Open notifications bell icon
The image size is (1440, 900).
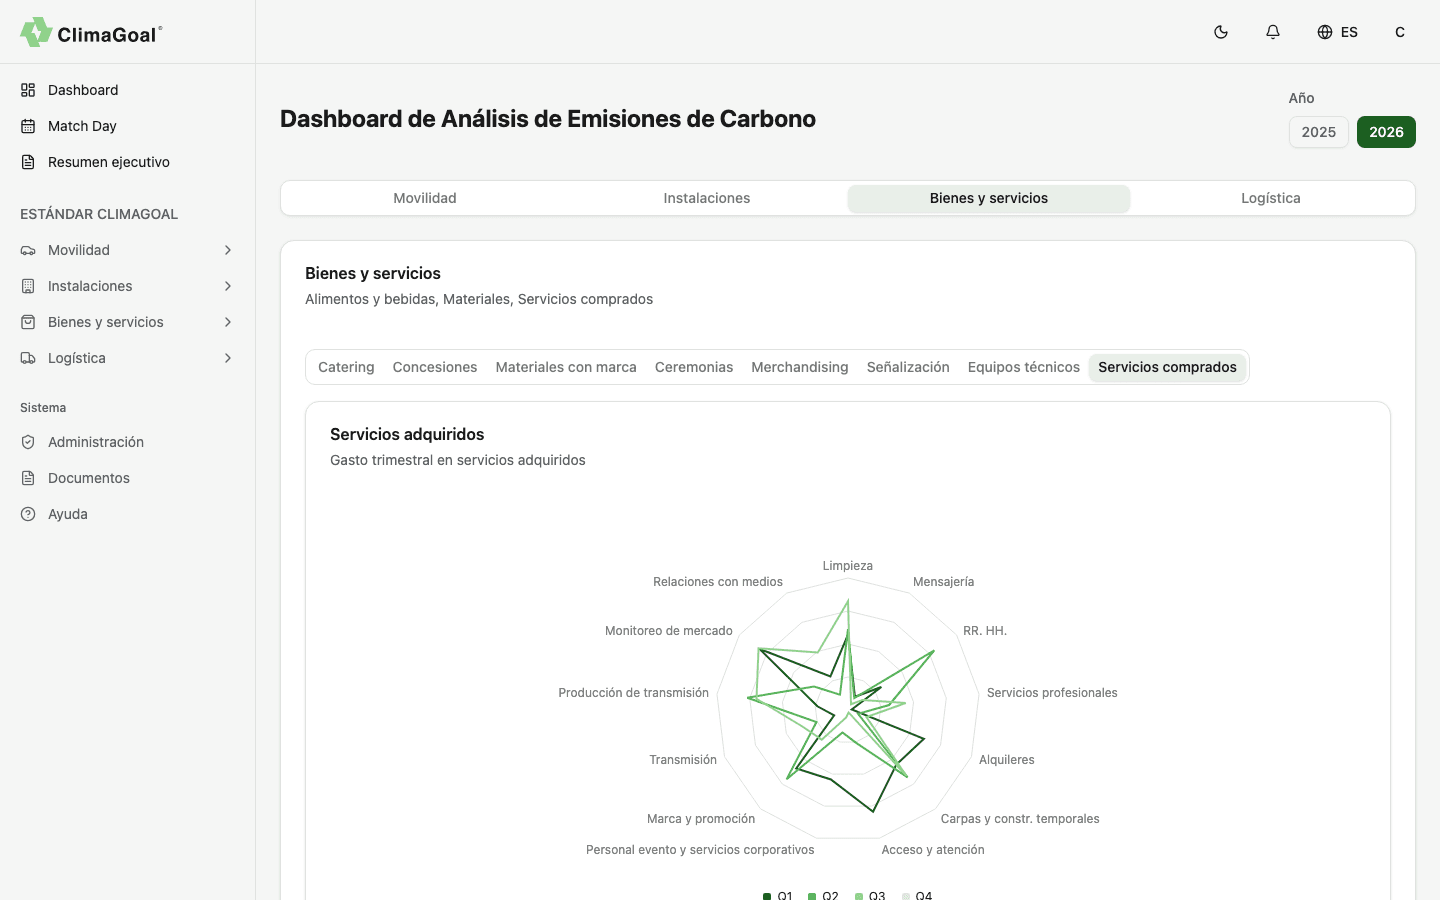[x=1273, y=32]
